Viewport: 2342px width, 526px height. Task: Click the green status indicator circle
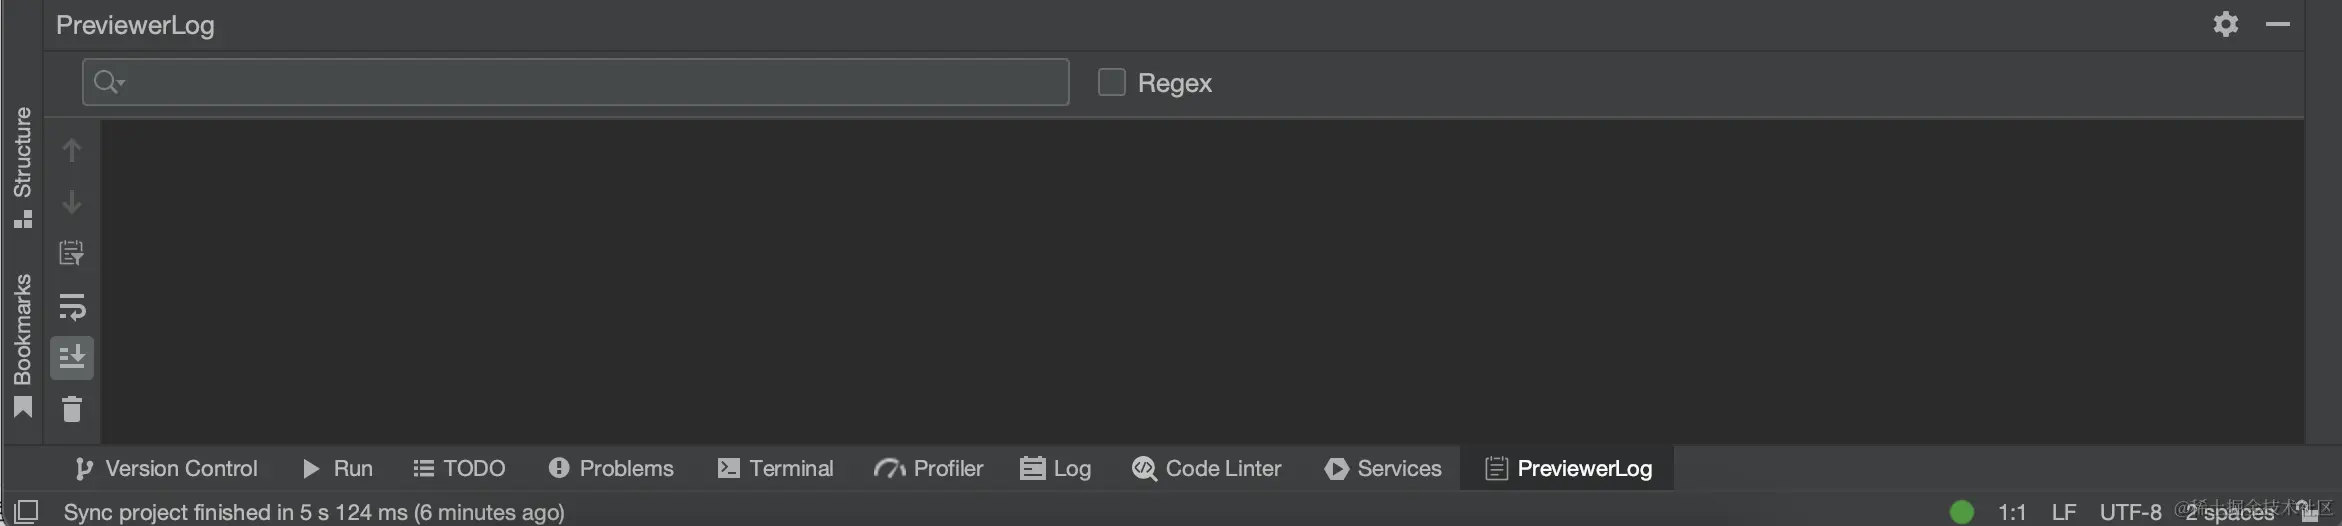pos(1962,512)
